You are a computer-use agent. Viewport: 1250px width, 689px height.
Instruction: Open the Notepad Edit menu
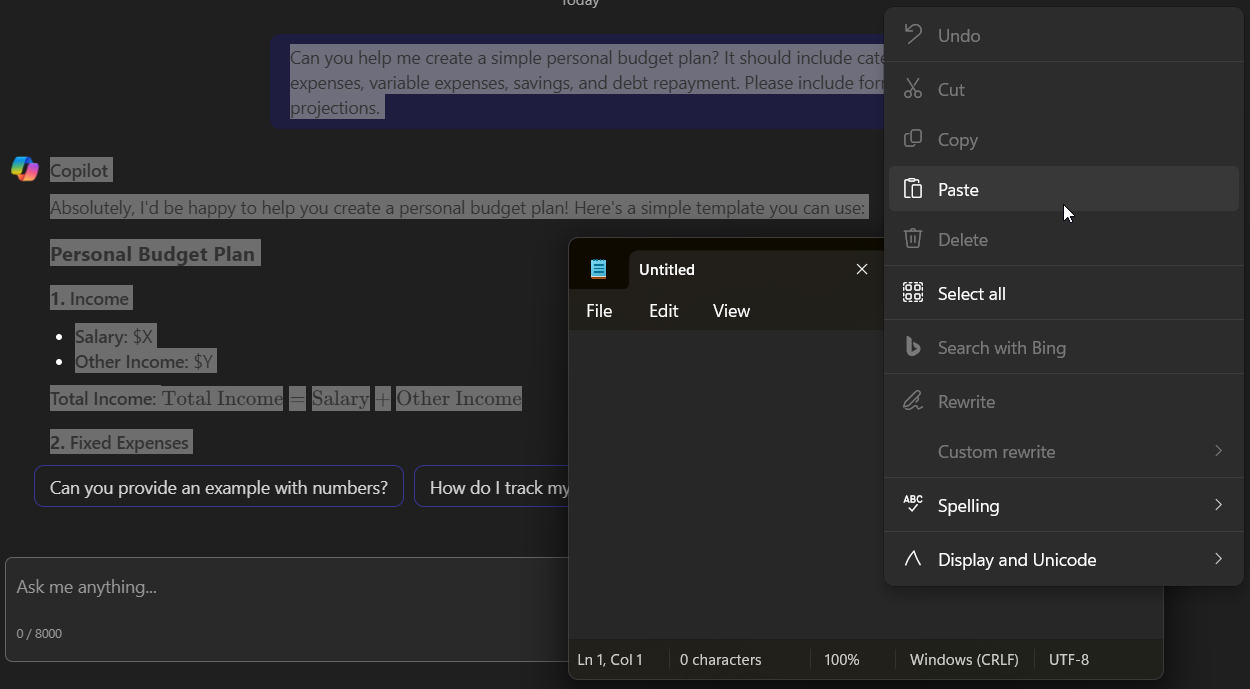[x=663, y=311]
